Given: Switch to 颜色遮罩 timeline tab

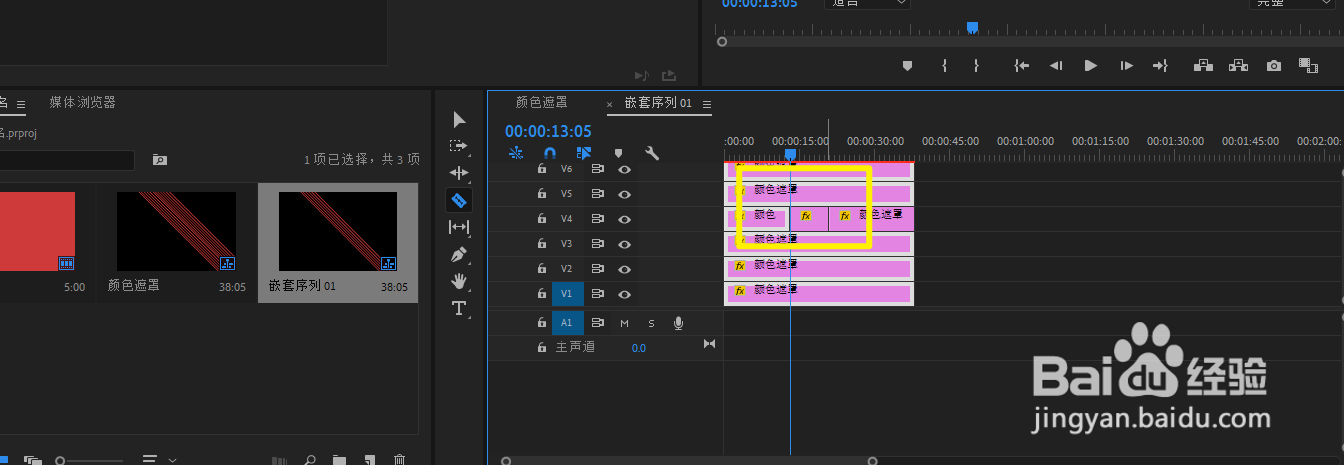Looking at the screenshot, I should point(541,102).
